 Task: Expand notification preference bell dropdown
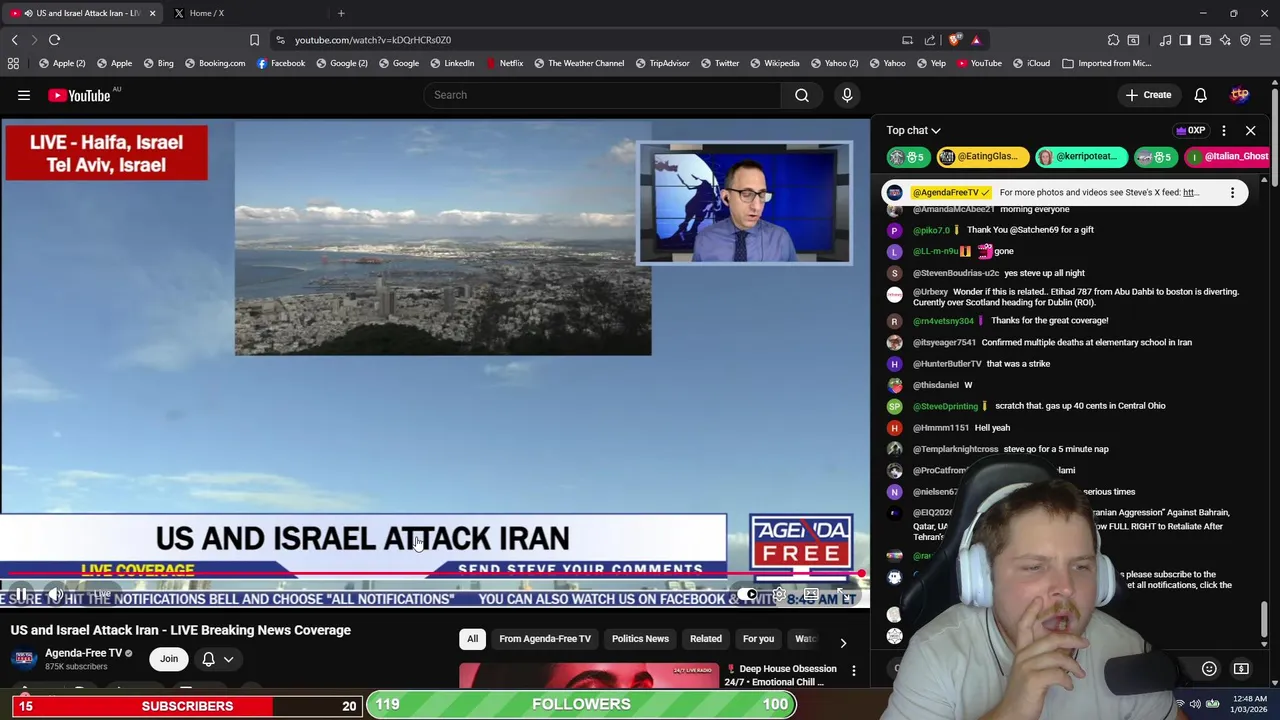coord(217,659)
